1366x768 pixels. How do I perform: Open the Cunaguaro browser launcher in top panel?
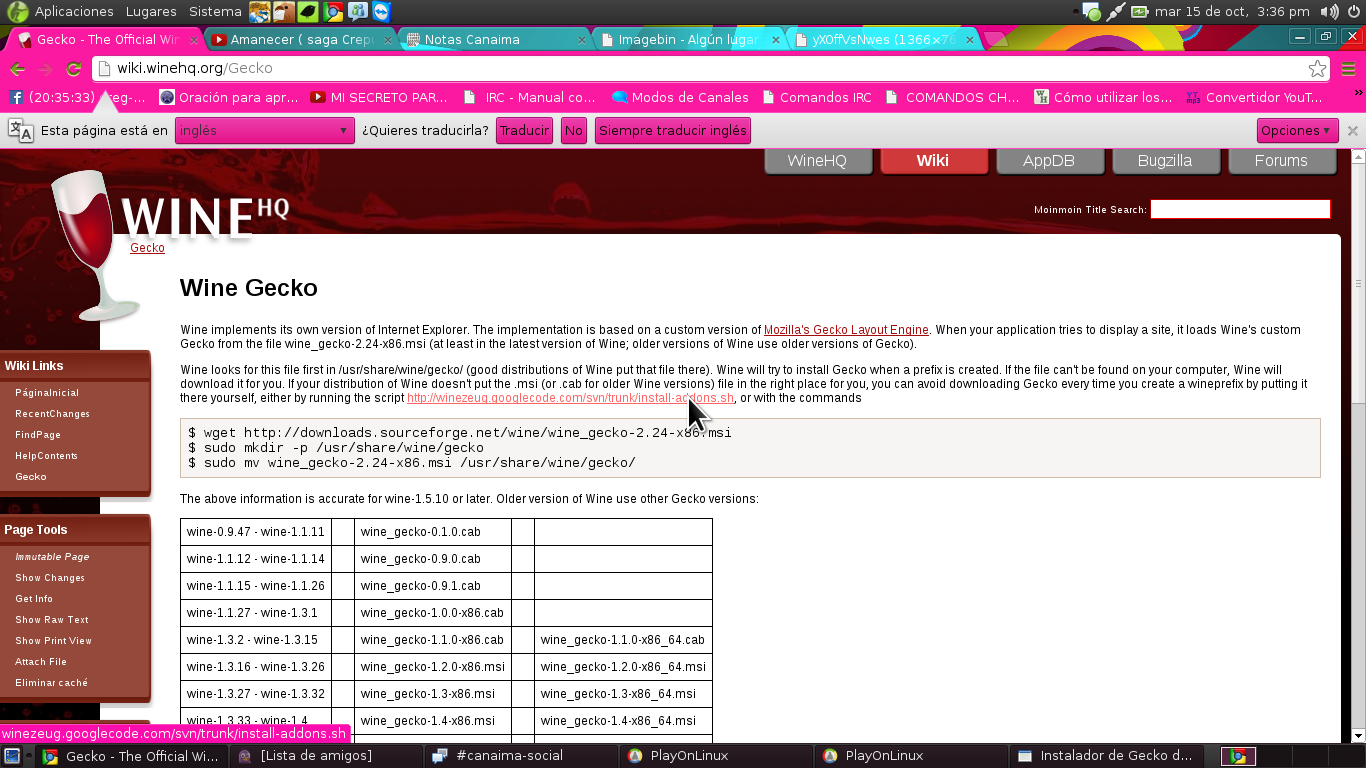pyautogui.click(x=259, y=12)
